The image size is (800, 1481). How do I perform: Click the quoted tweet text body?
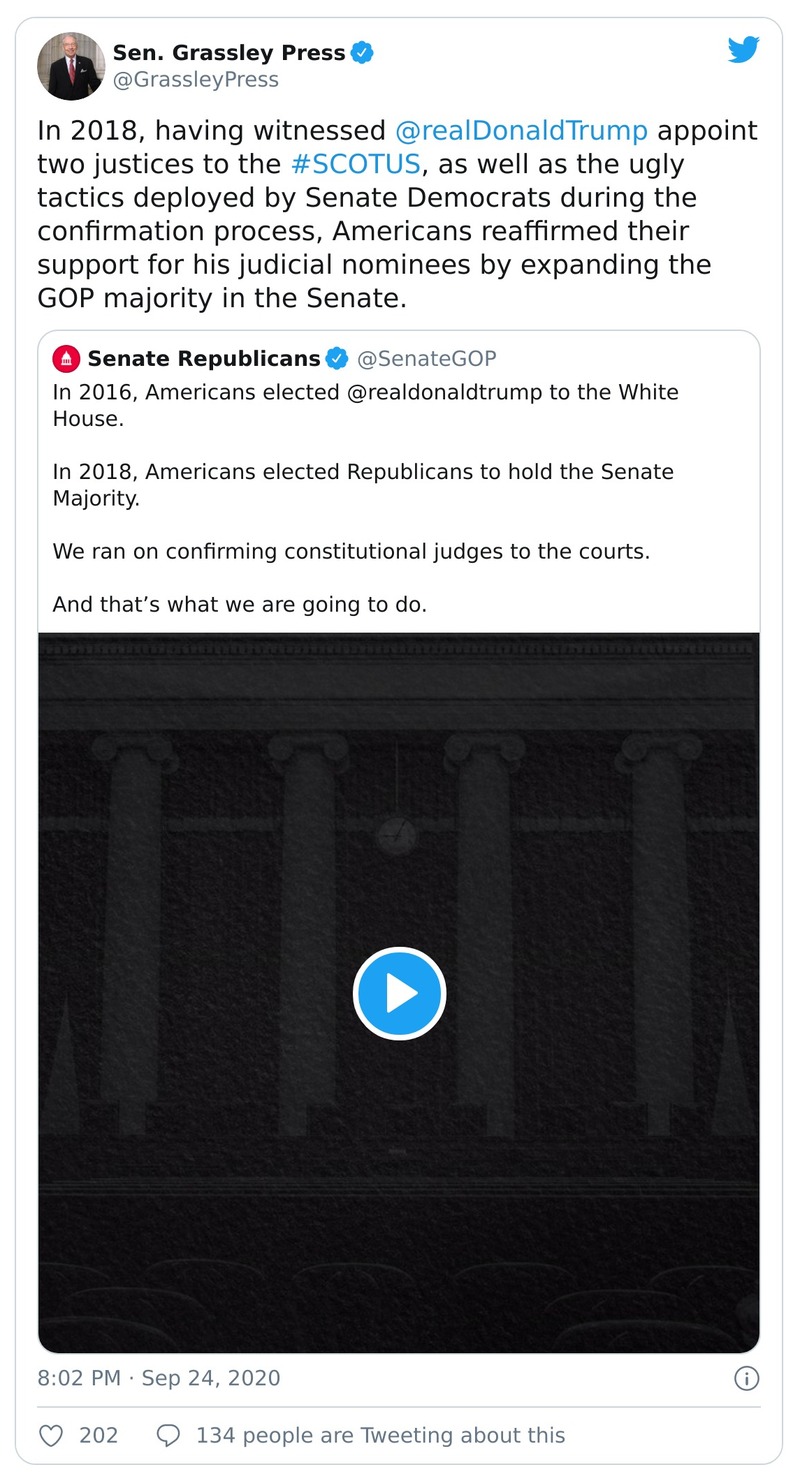pyautogui.click(x=365, y=498)
